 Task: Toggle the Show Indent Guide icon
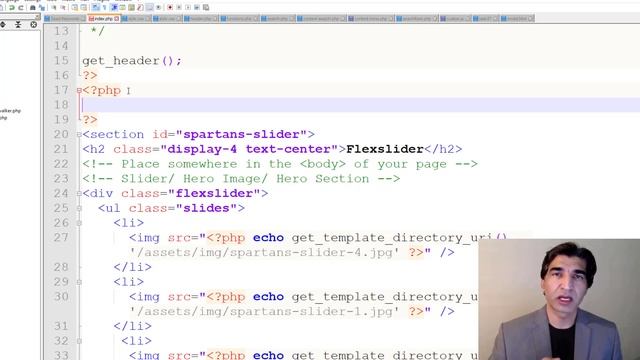[x=114, y=7]
